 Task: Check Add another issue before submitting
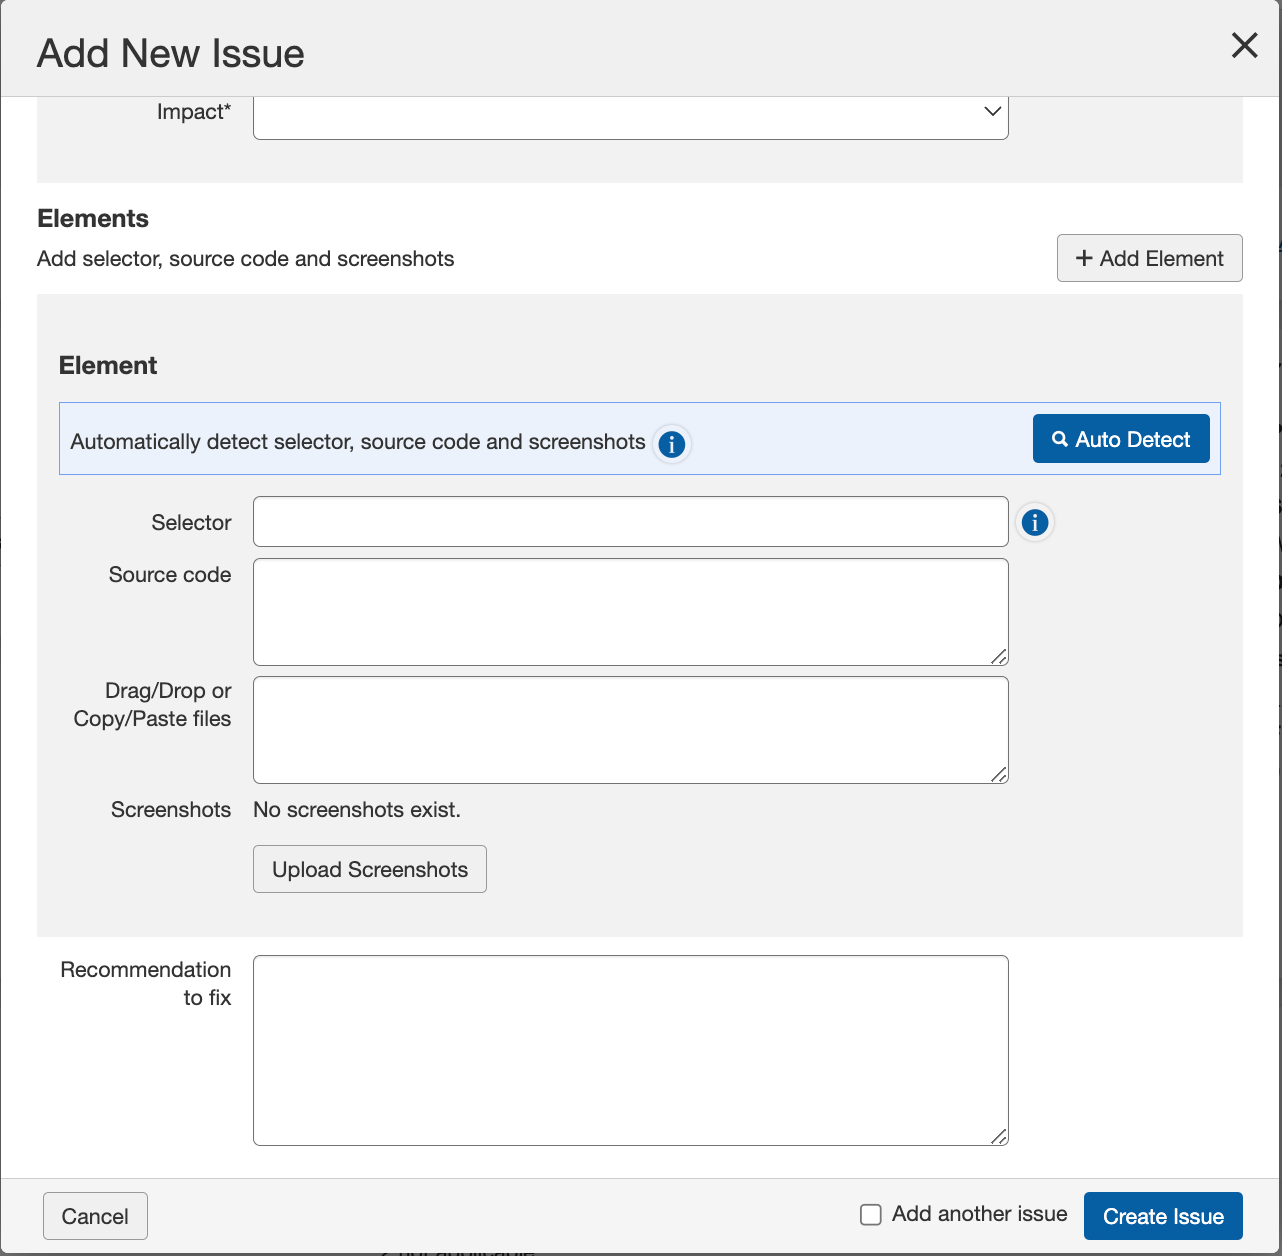tap(870, 1214)
